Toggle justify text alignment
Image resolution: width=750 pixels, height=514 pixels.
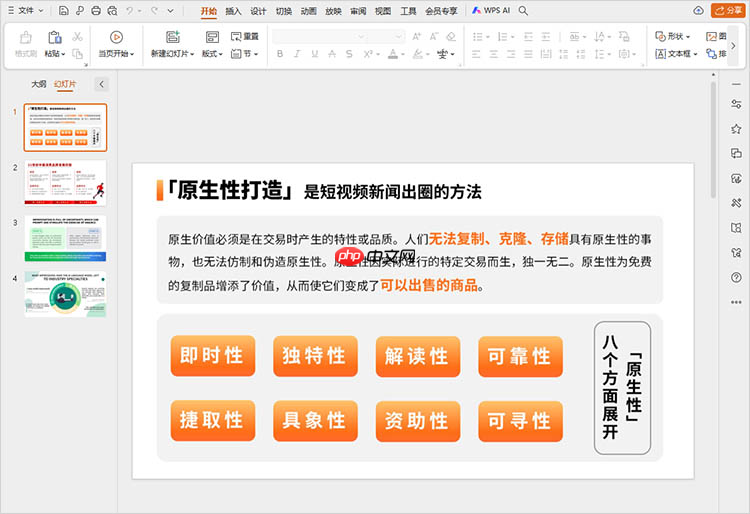[528, 54]
